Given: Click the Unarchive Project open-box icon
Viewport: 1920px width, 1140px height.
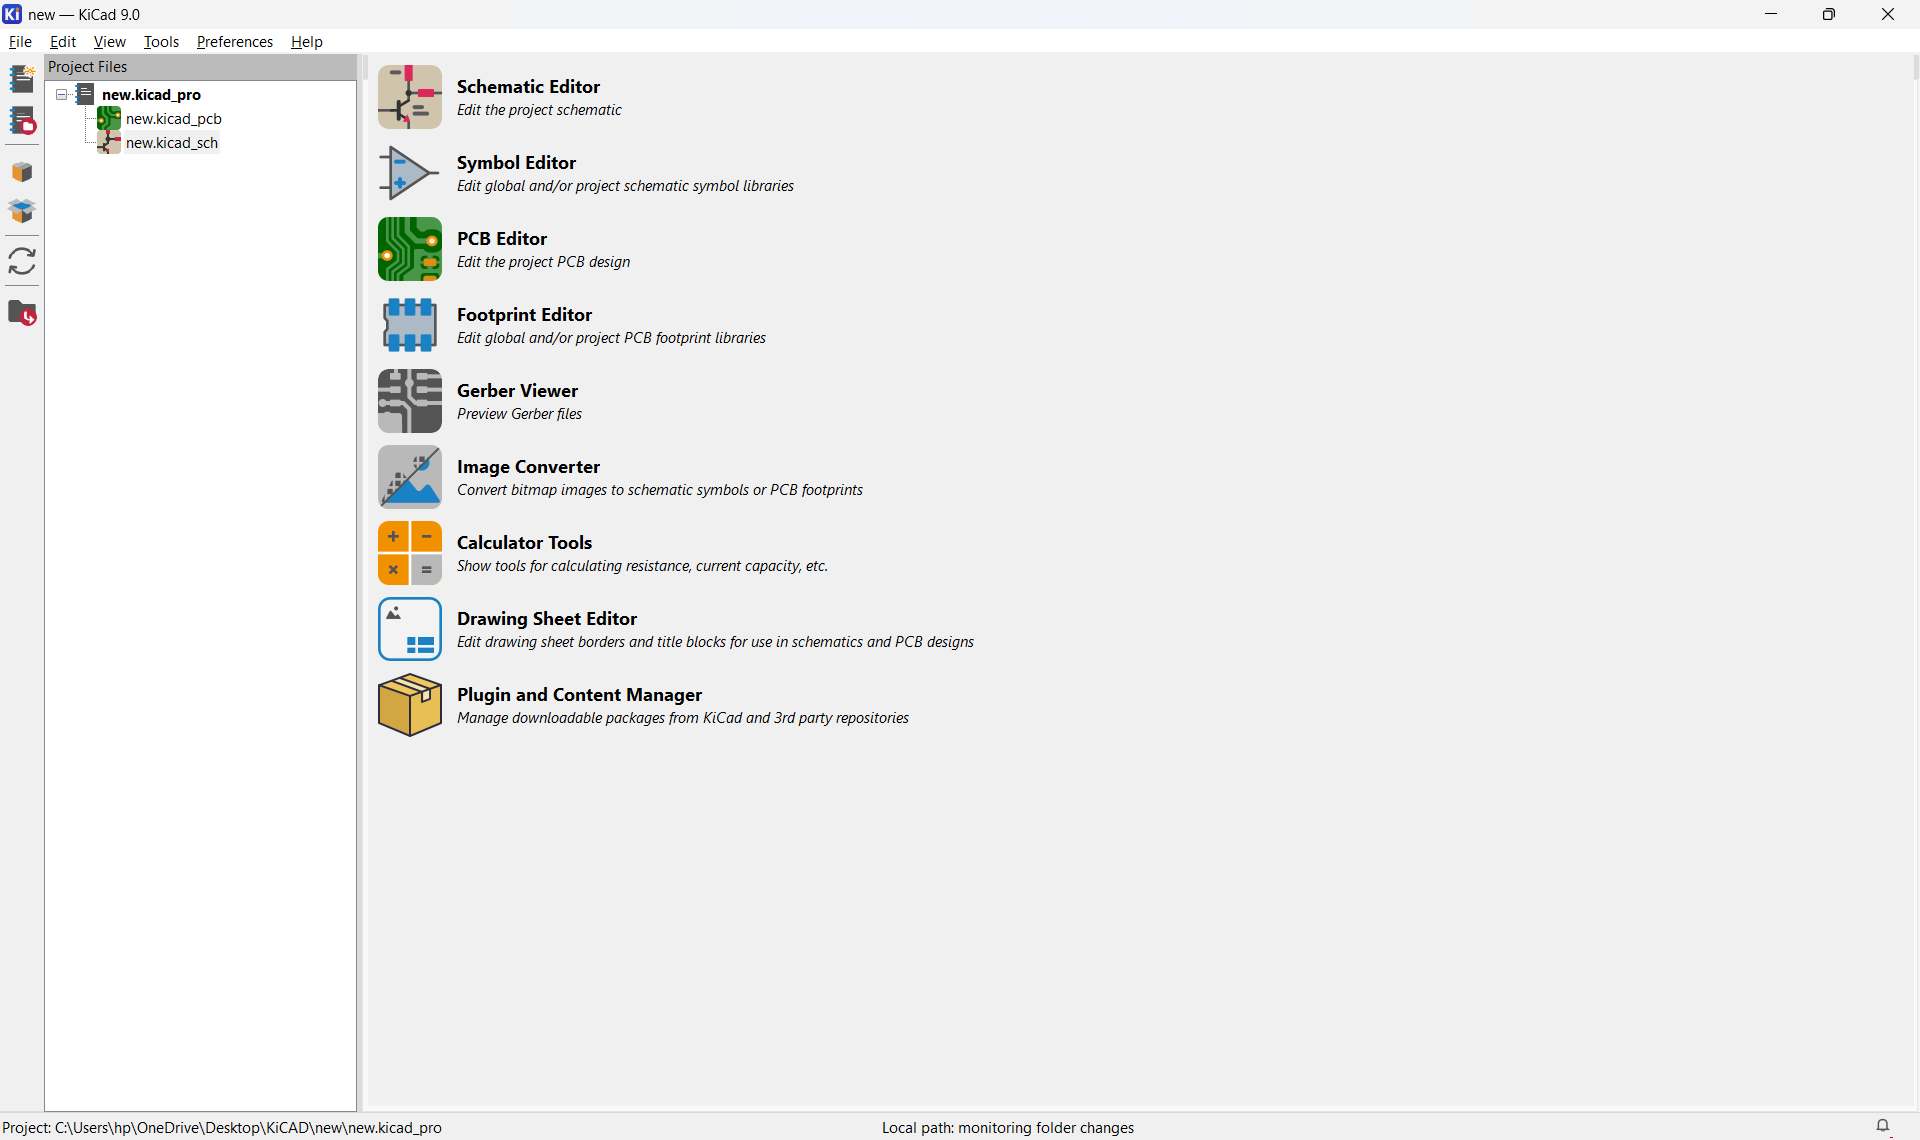Looking at the screenshot, I should pos(22,211).
